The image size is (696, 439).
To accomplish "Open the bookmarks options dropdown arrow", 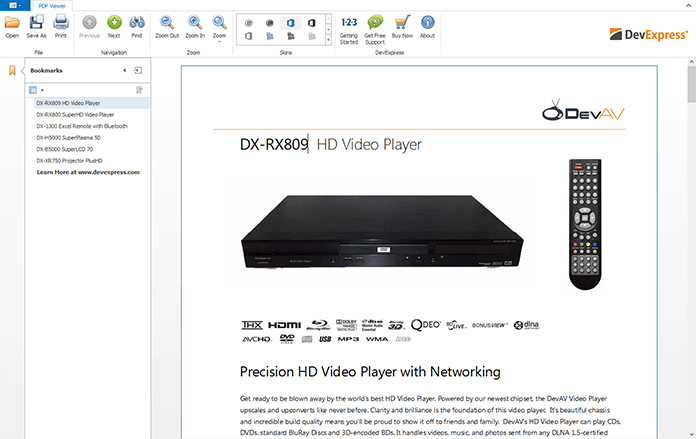I will (x=42, y=90).
